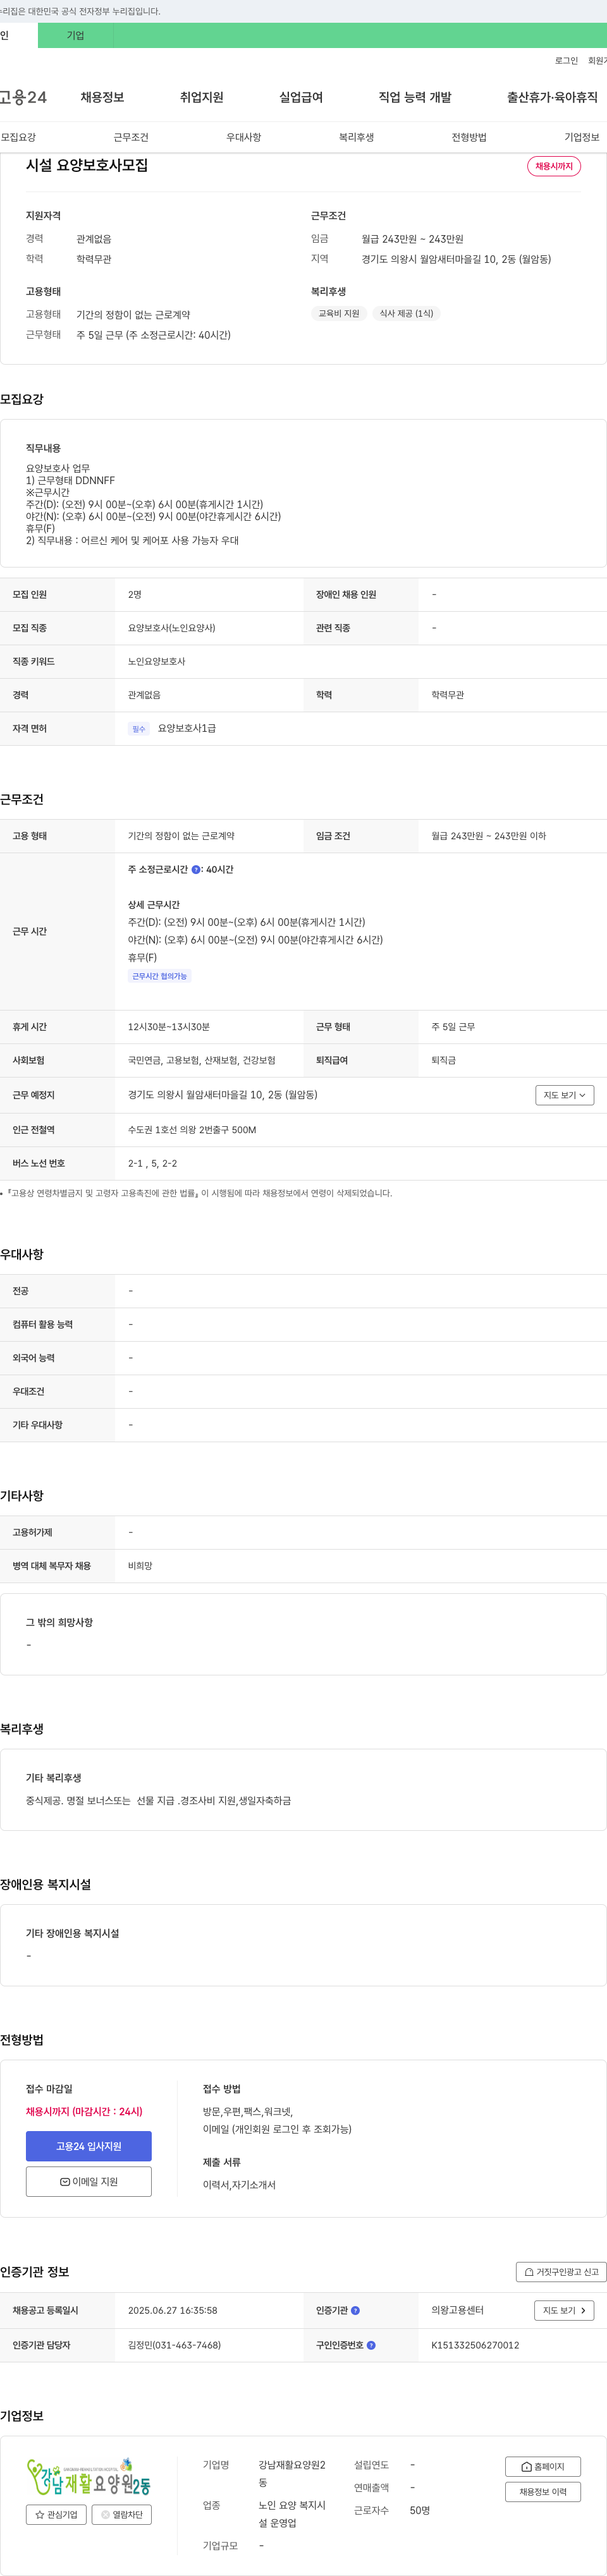Click the 12시30분~13시30분 break time value
607x2576 pixels.
click(169, 1027)
